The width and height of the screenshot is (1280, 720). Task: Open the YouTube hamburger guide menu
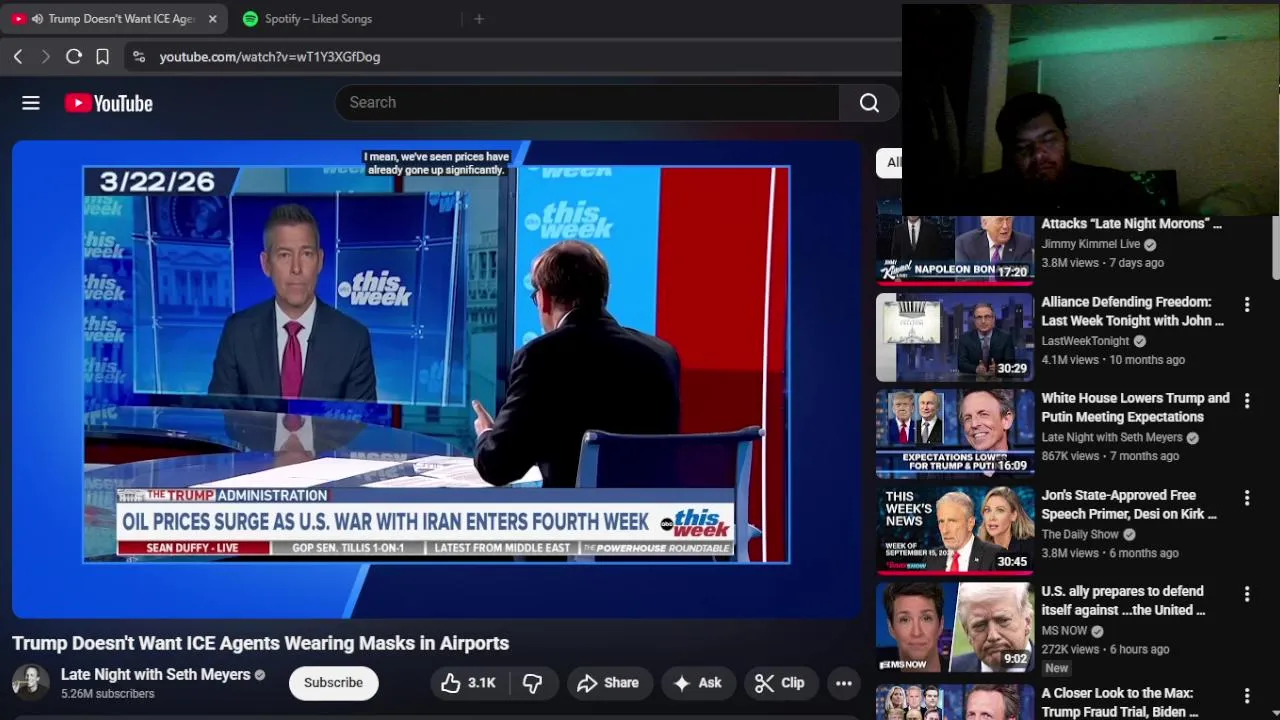pyautogui.click(x=31, y=103)
